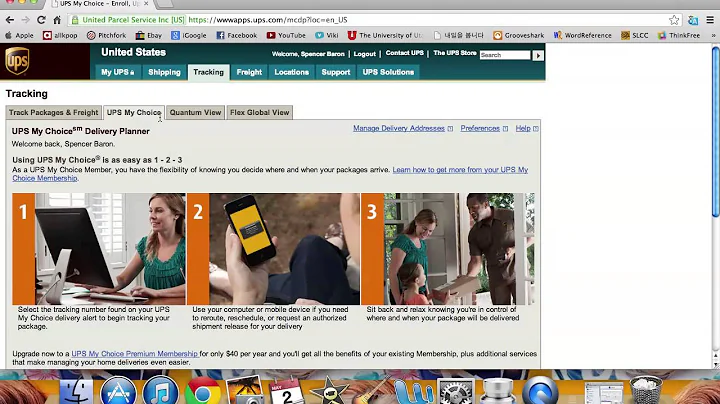Open iPhoto from the dock
This screenshot has height=404, width=720.
coord(245,391)
